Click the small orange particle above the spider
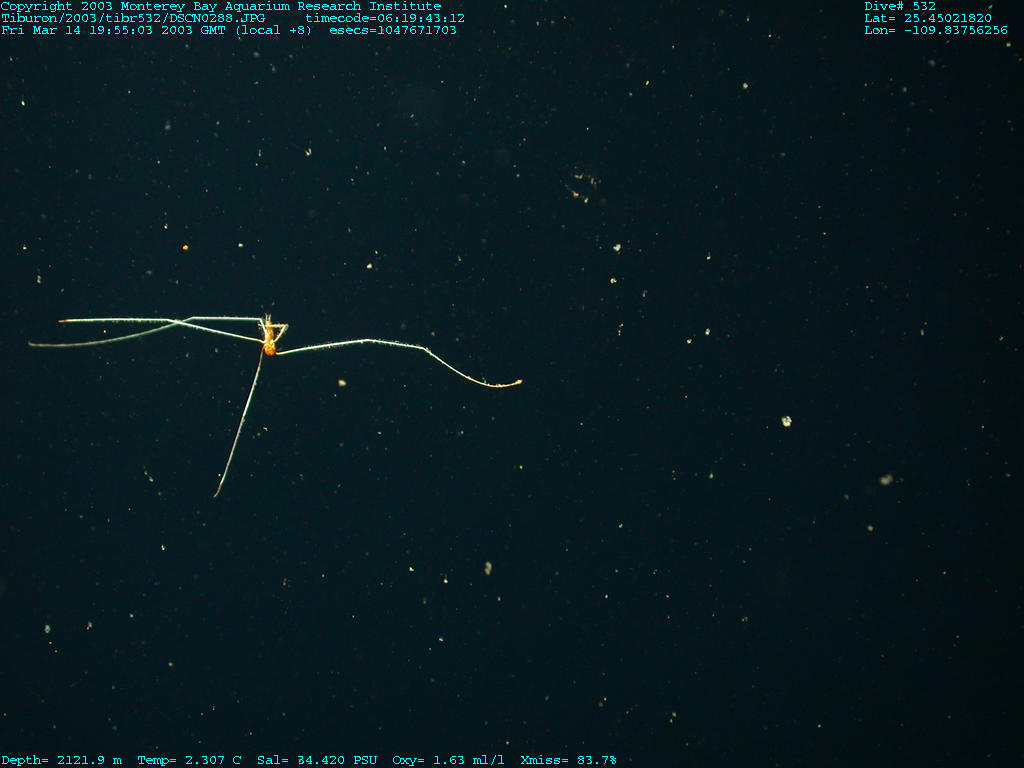 185,247
